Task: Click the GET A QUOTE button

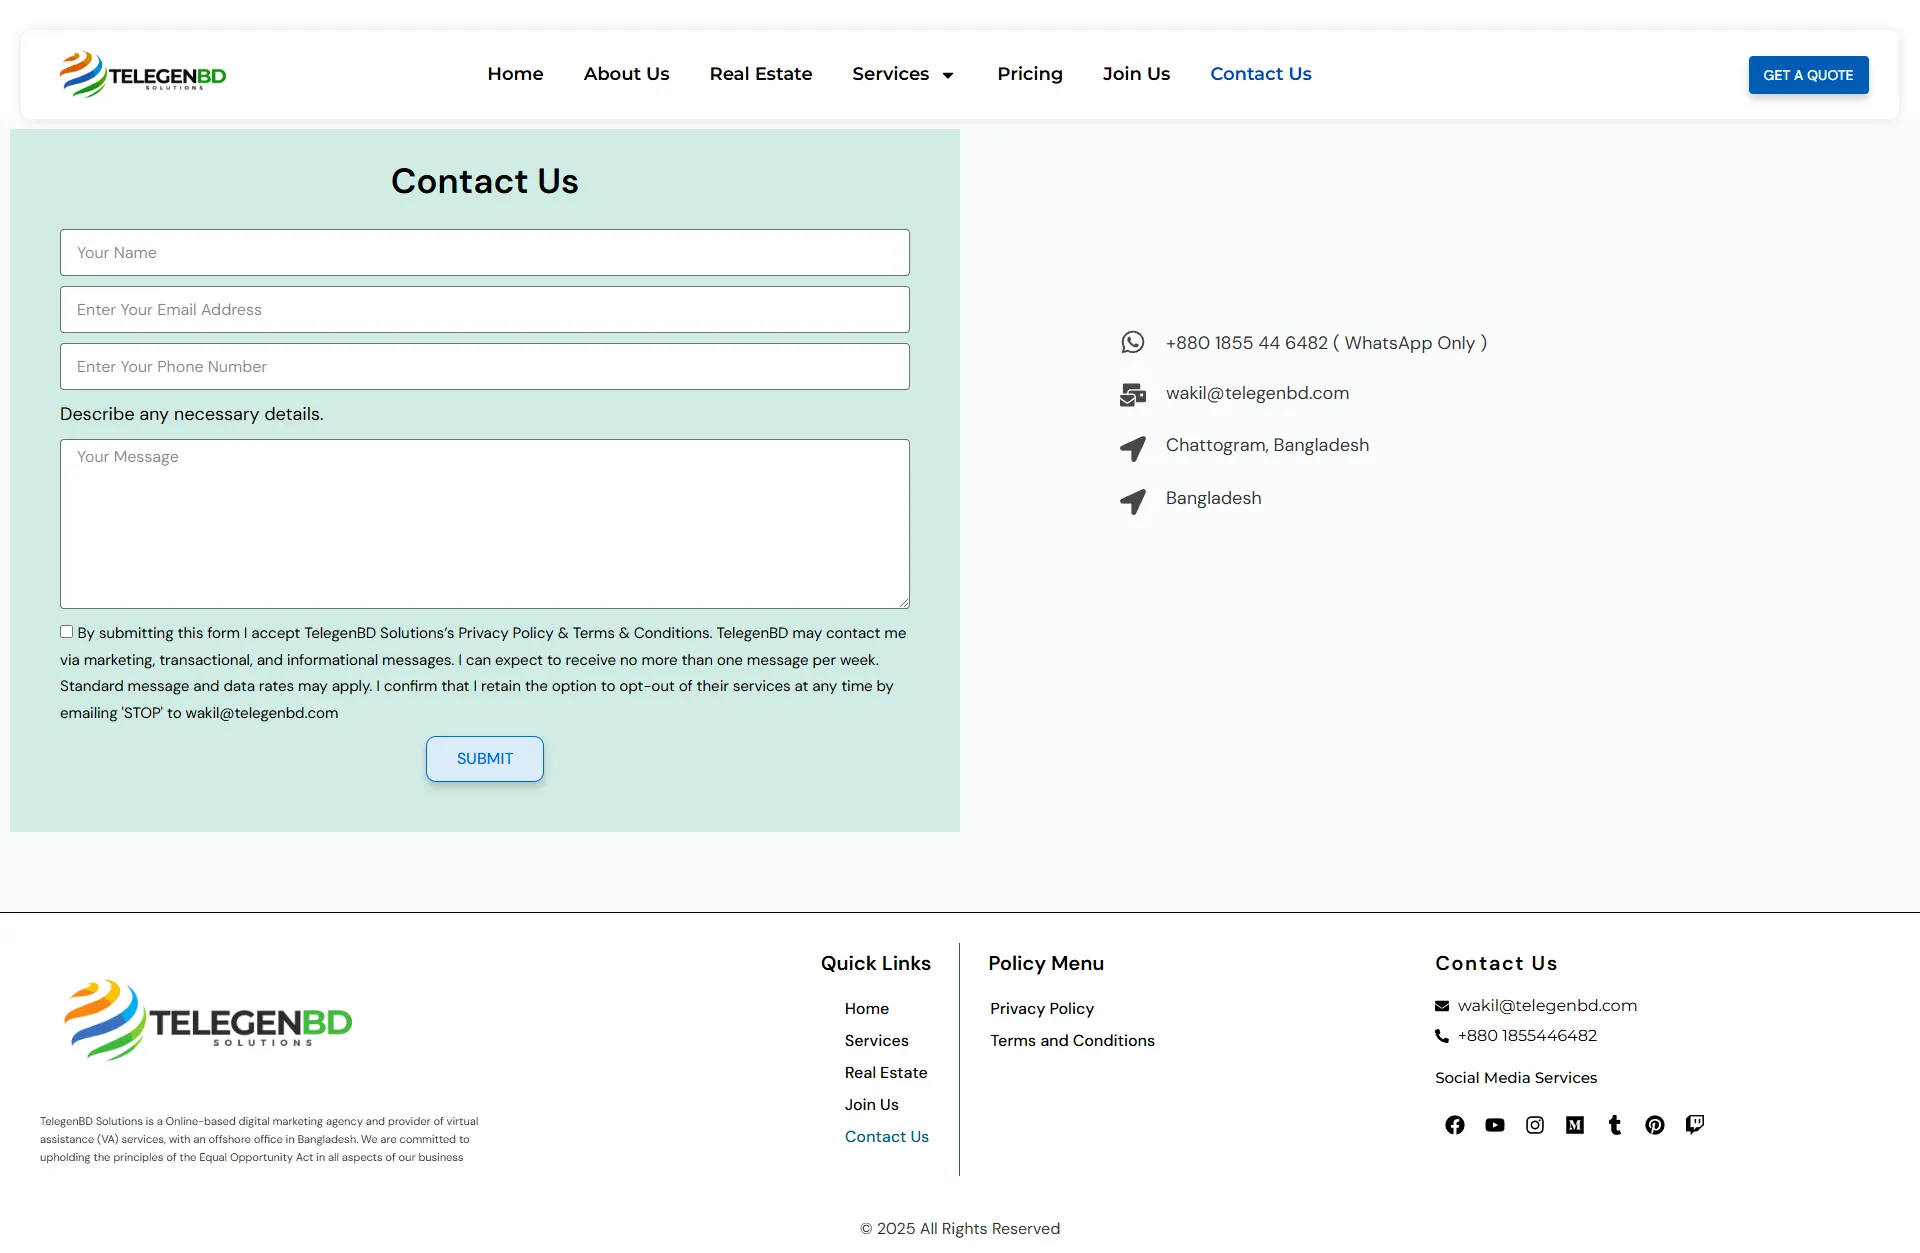Action: pos(1808,75)
